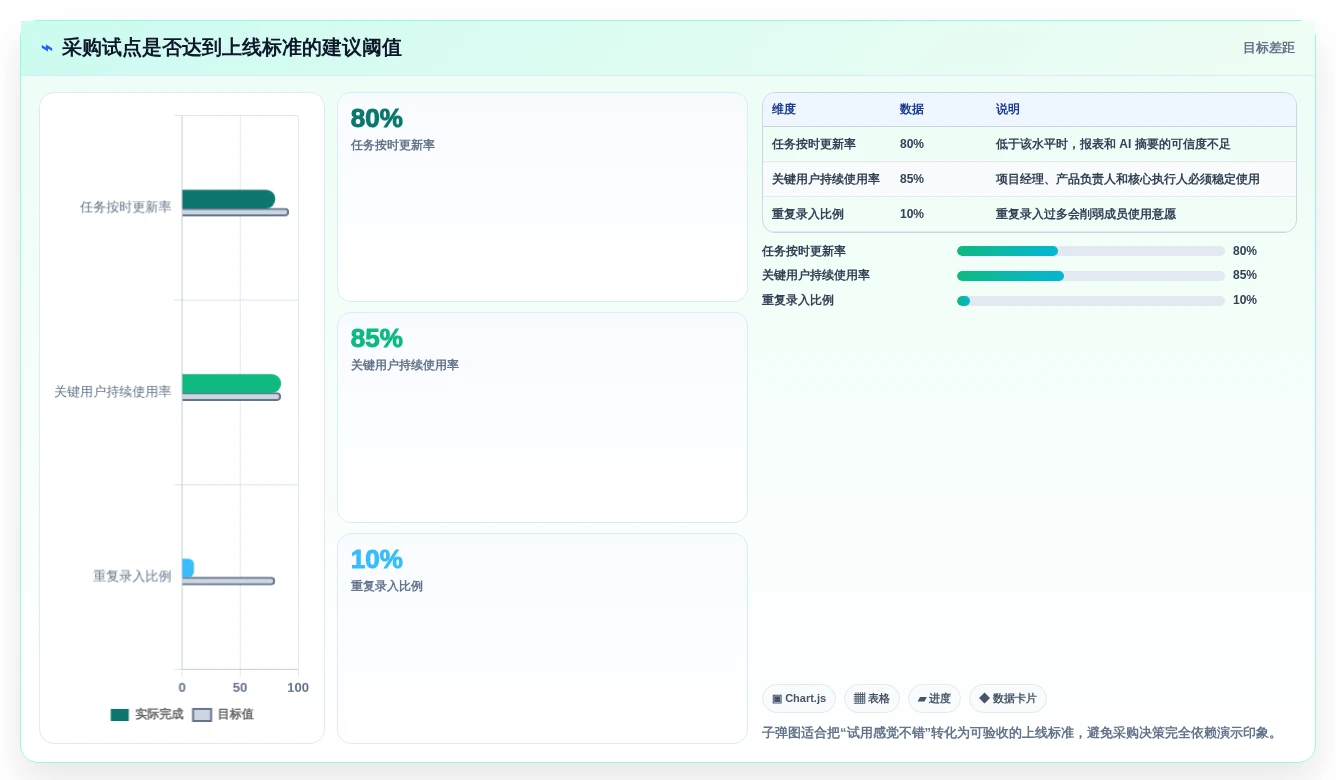Click the 重复录入比例 progress bar
Viewport: 1336px width, 780px height.
[x=1091, y=300]
